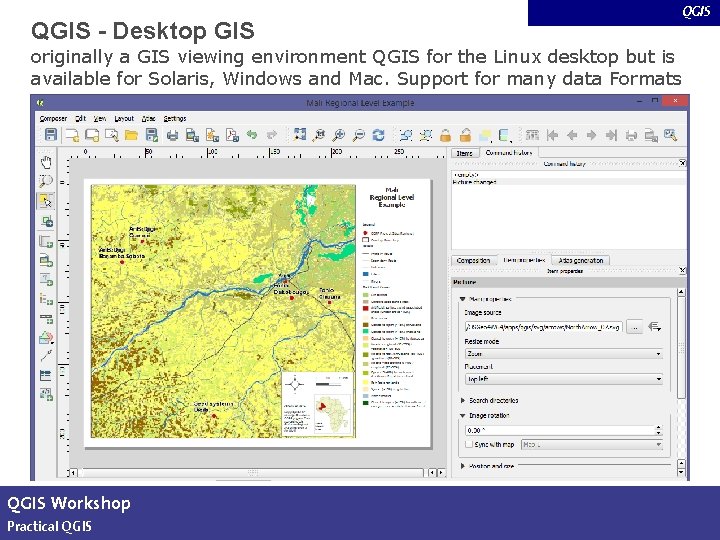Image resolution: width=720 pixels, height=540 pixels.
Task: Go to first atlas feature
Action: [x=552, y=135]
